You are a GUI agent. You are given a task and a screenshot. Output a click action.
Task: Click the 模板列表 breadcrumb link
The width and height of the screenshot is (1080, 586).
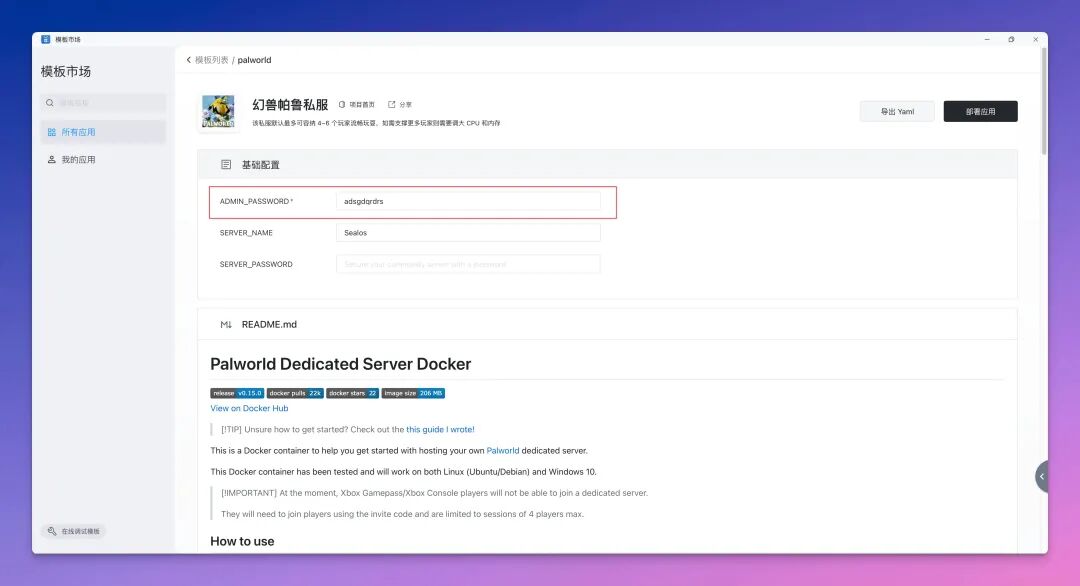(211, 60)
